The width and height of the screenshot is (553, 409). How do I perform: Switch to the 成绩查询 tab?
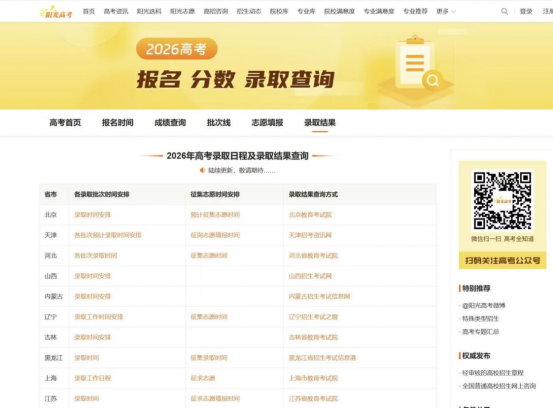[170, 123]
